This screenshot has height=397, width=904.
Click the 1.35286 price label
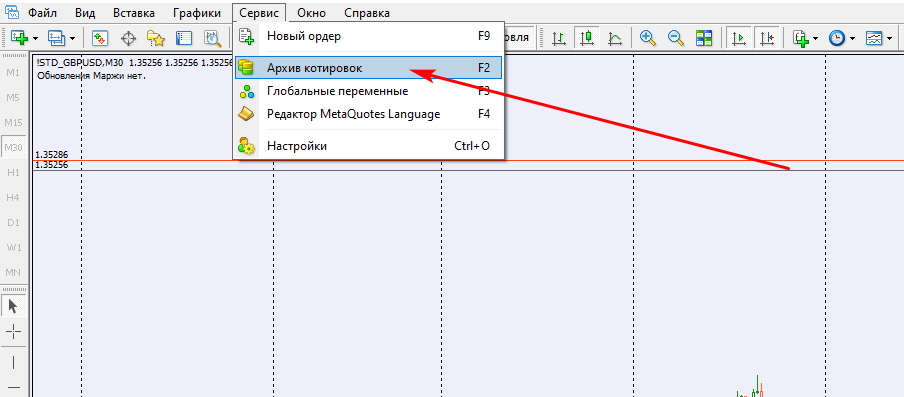(51, 155)
